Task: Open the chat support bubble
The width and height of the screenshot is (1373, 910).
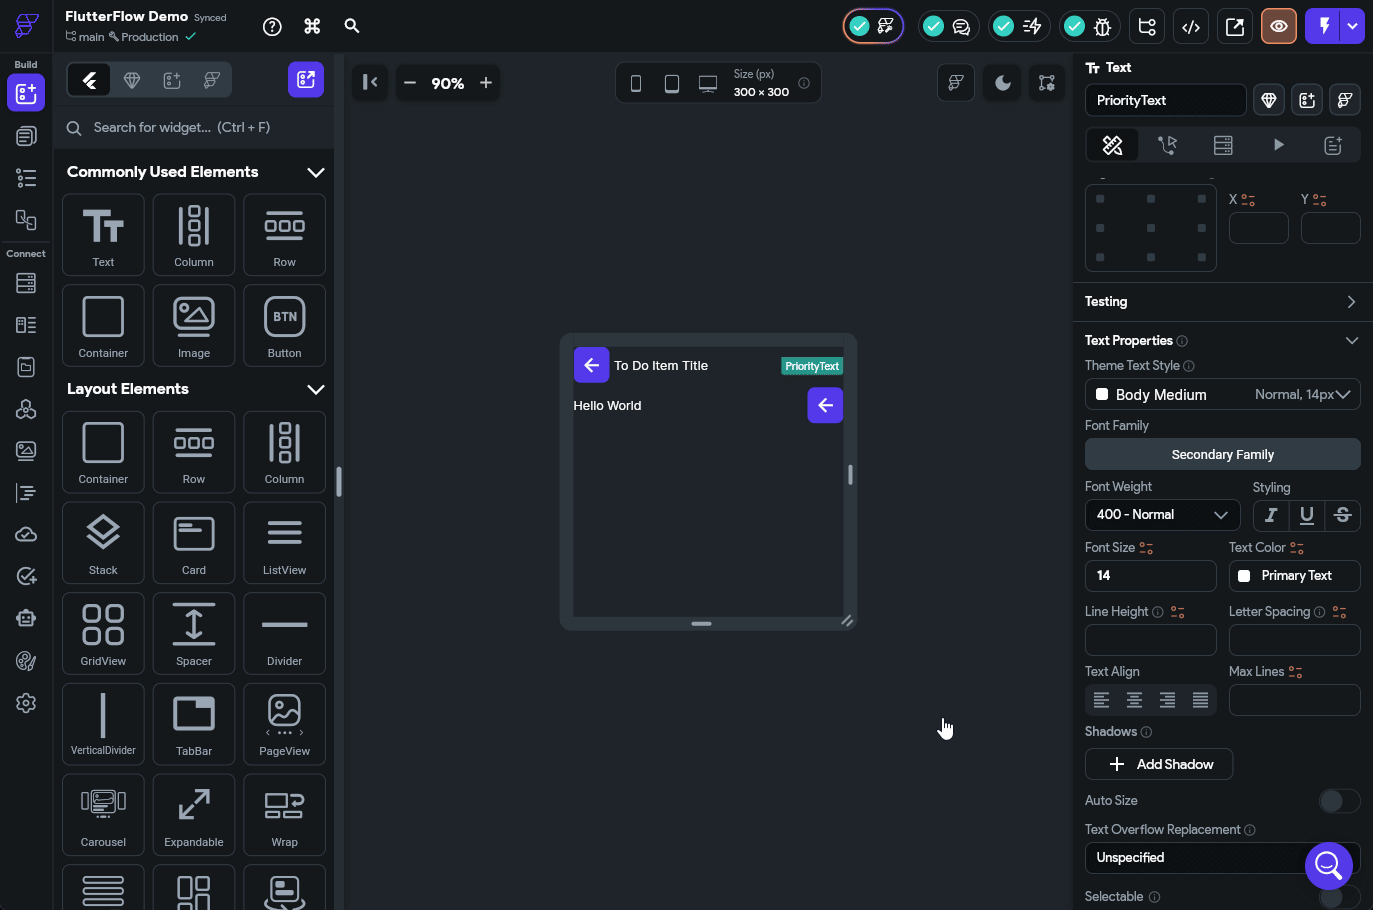Action: tap(1329, 865)
